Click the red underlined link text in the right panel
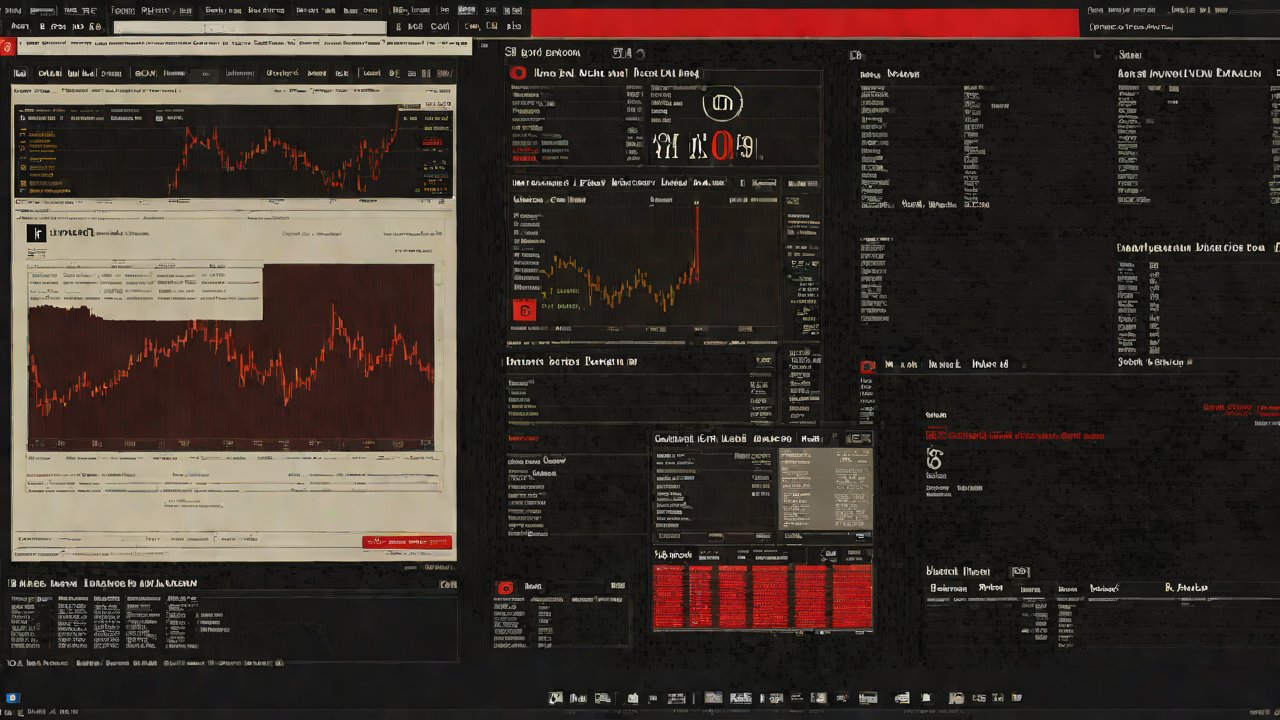This screenshot has height=720, width=1280. click(x=1014, y=436)
